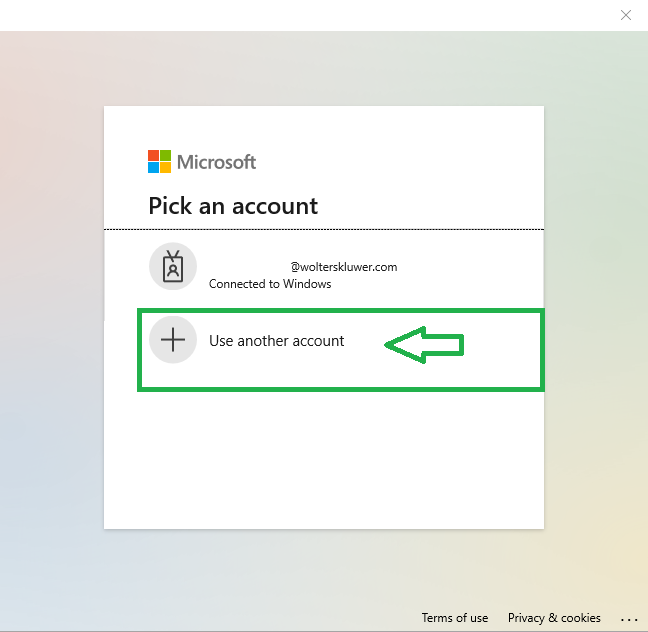The height and width of the screenshot is (632, 648).
Task: Click empty space right of the green arrow
Action: click(505, 345)
